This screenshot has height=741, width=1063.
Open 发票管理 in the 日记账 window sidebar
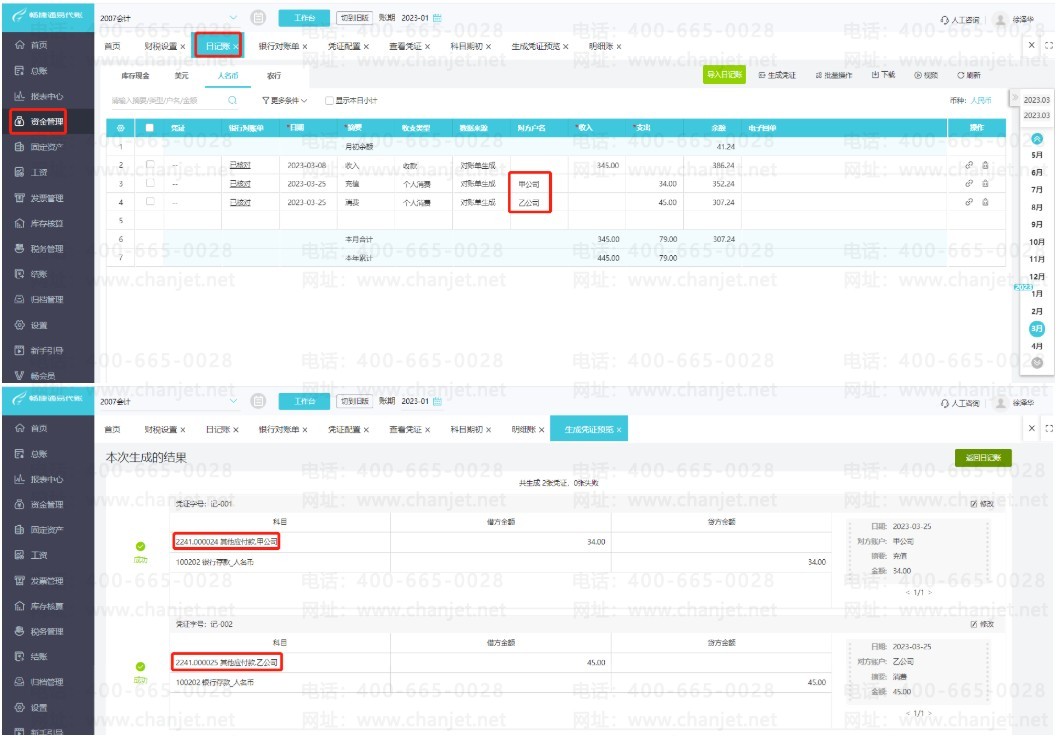point(39,198)
